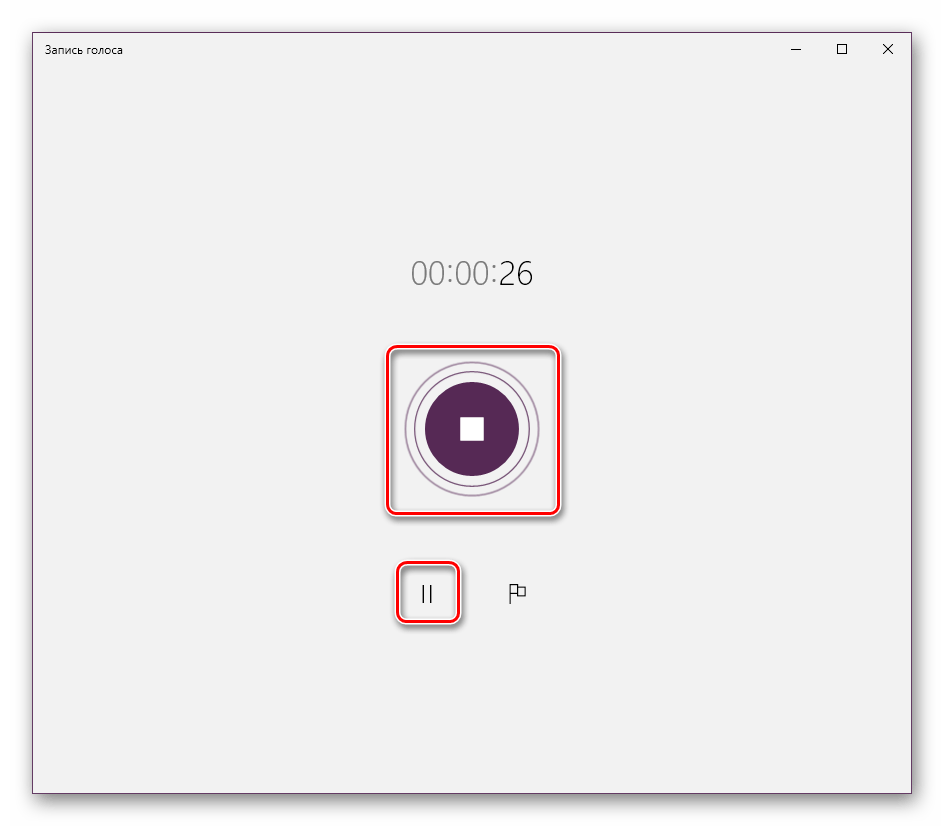
Task: Select the flag button right of pause
Action: (x=516, y=594)
